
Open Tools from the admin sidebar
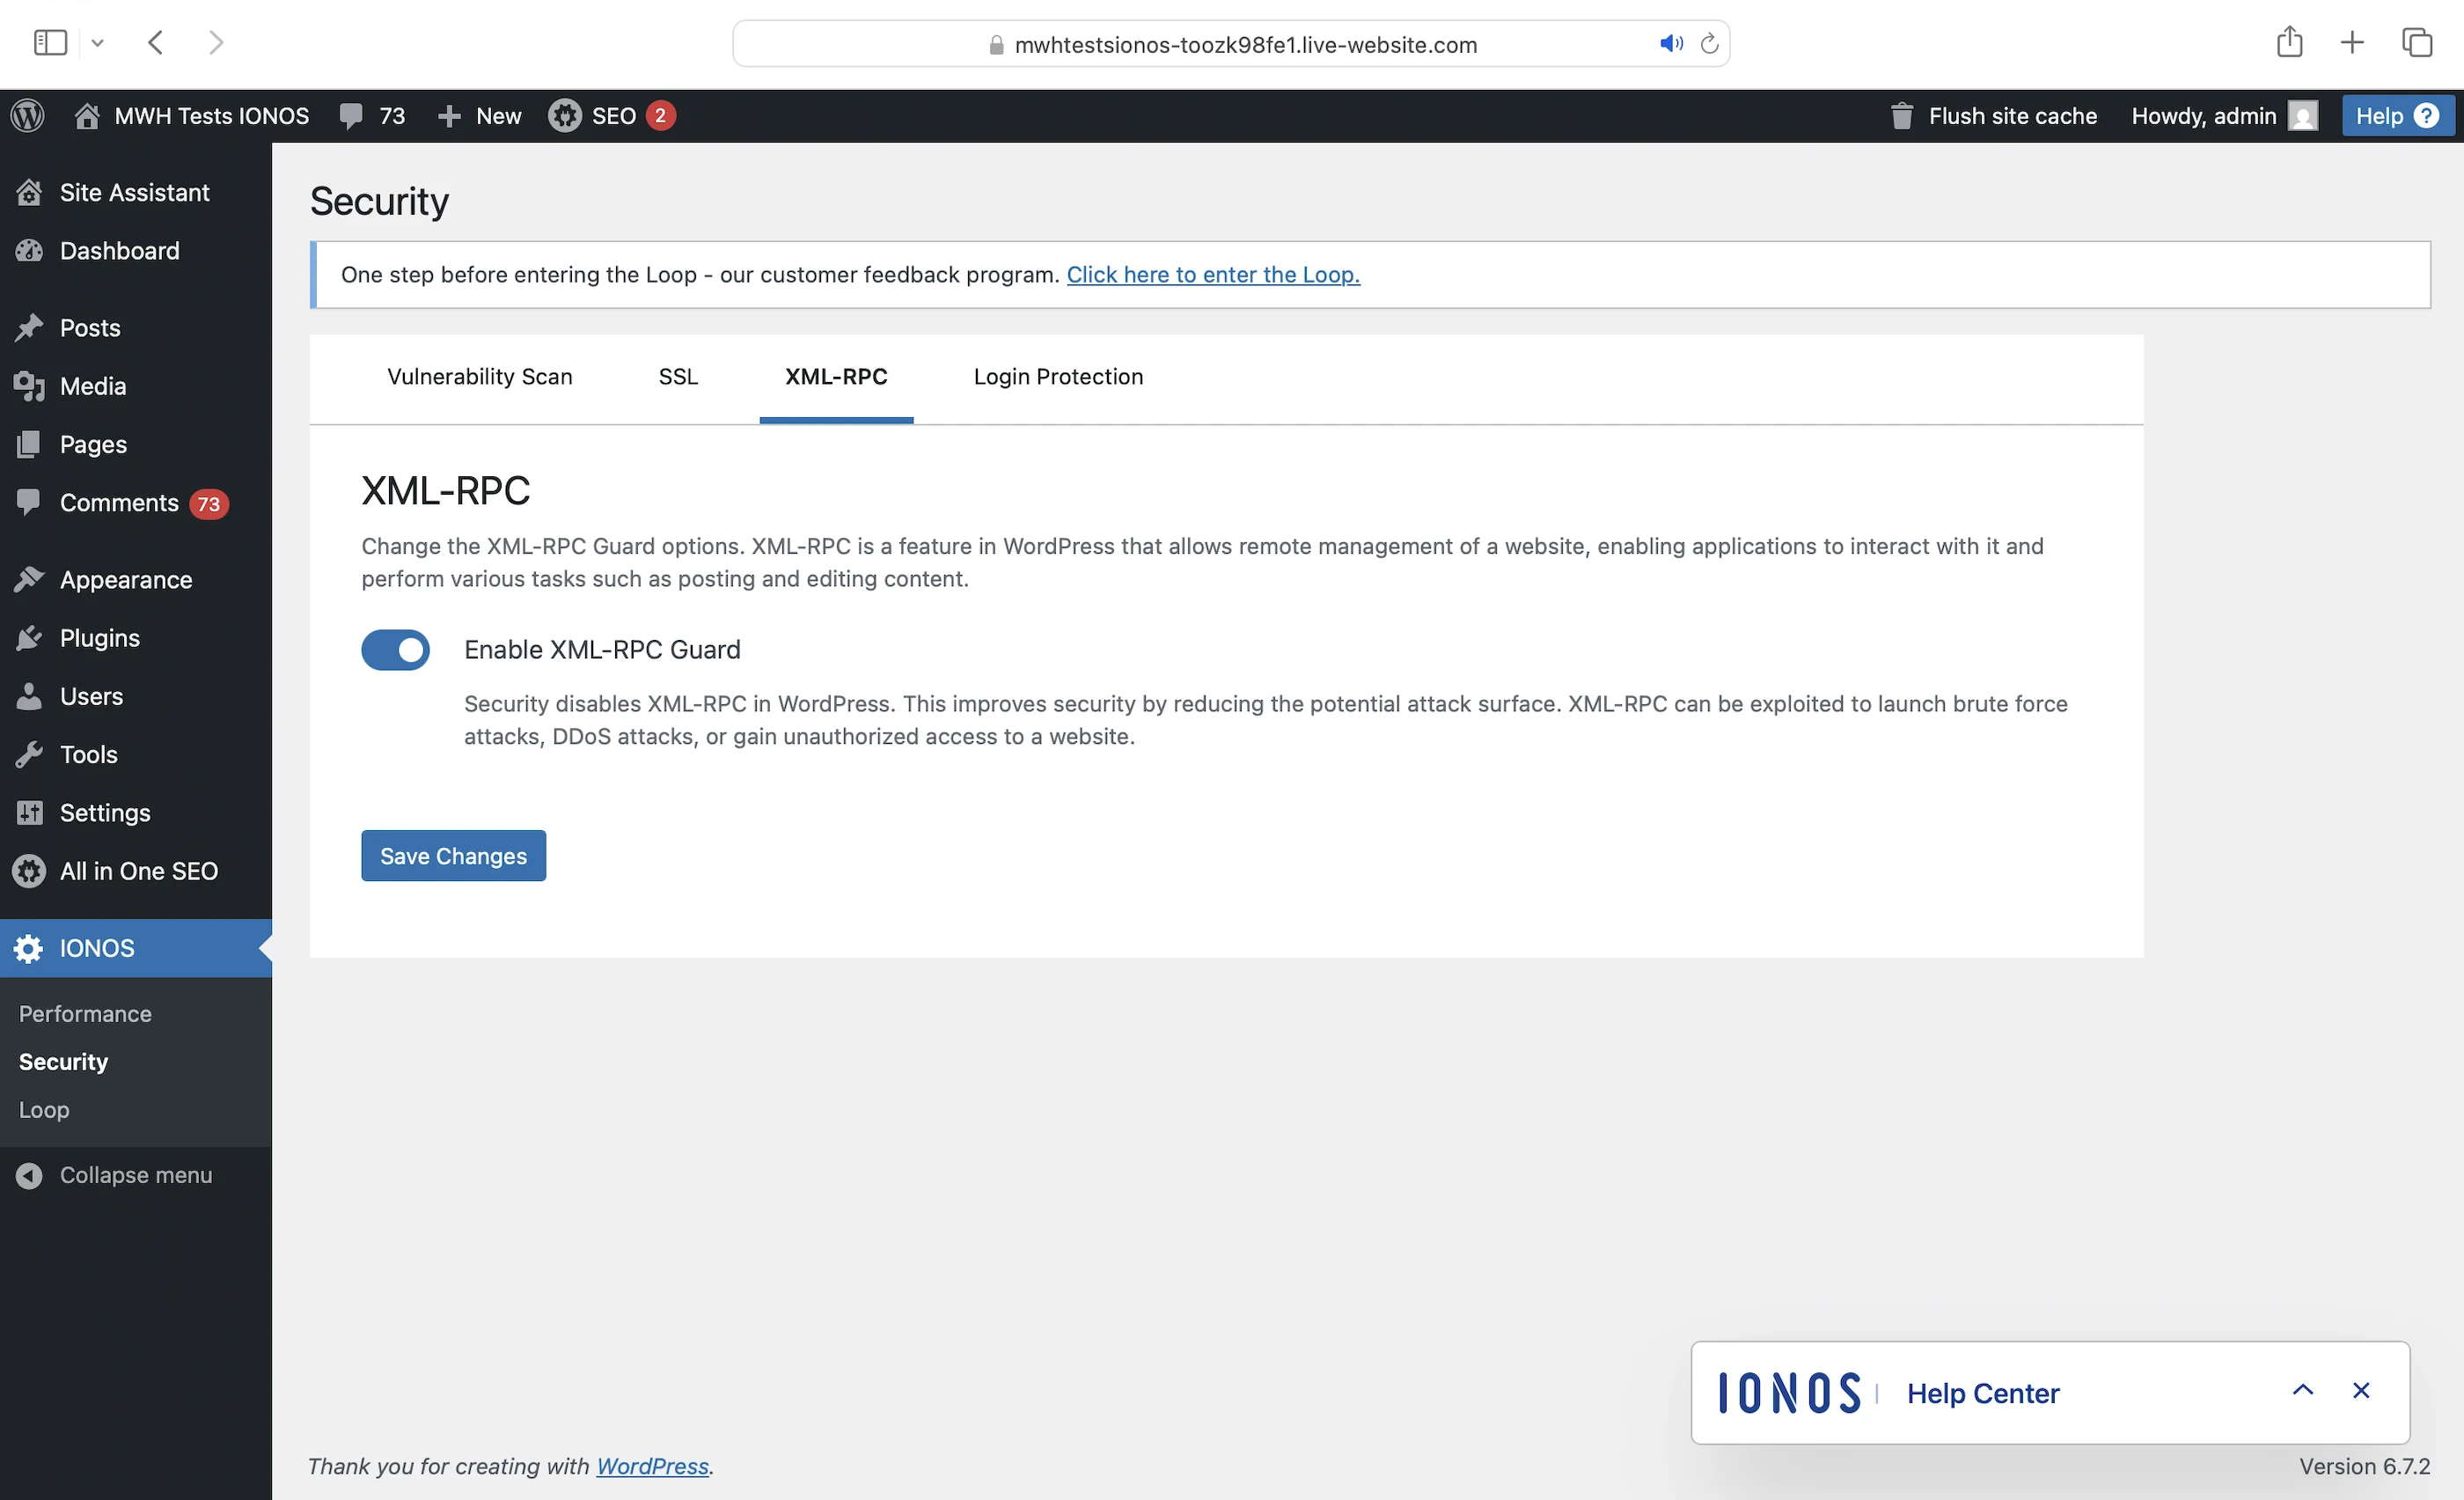pos(88,755)
